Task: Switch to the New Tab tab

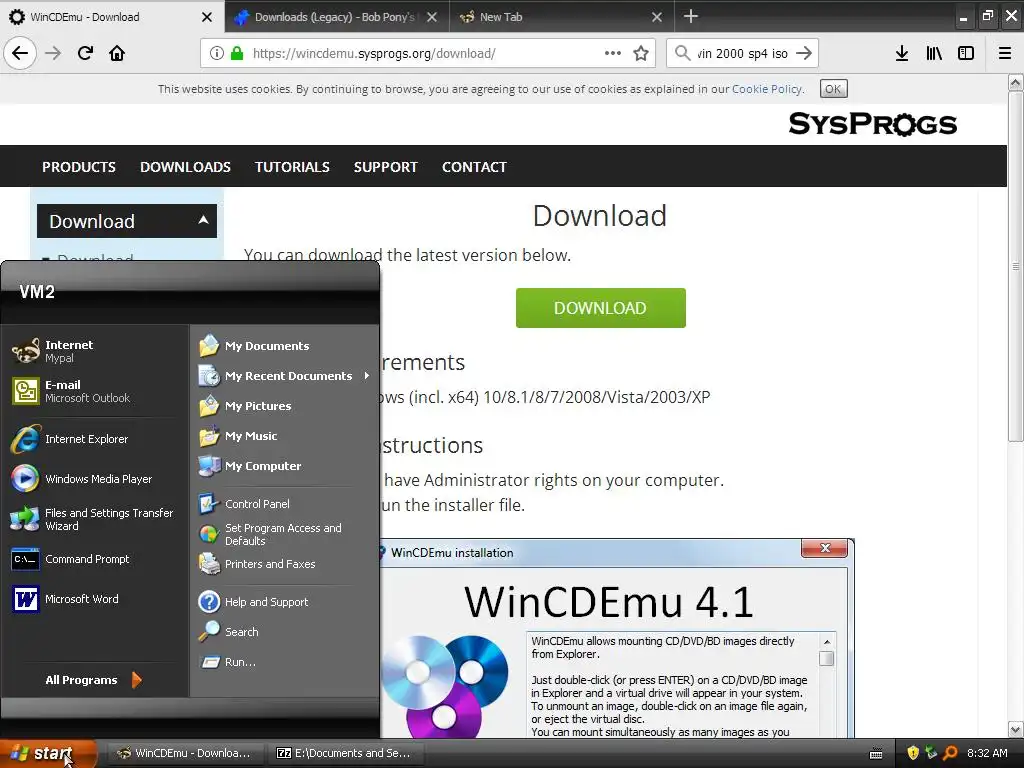Action: [562, 17]
